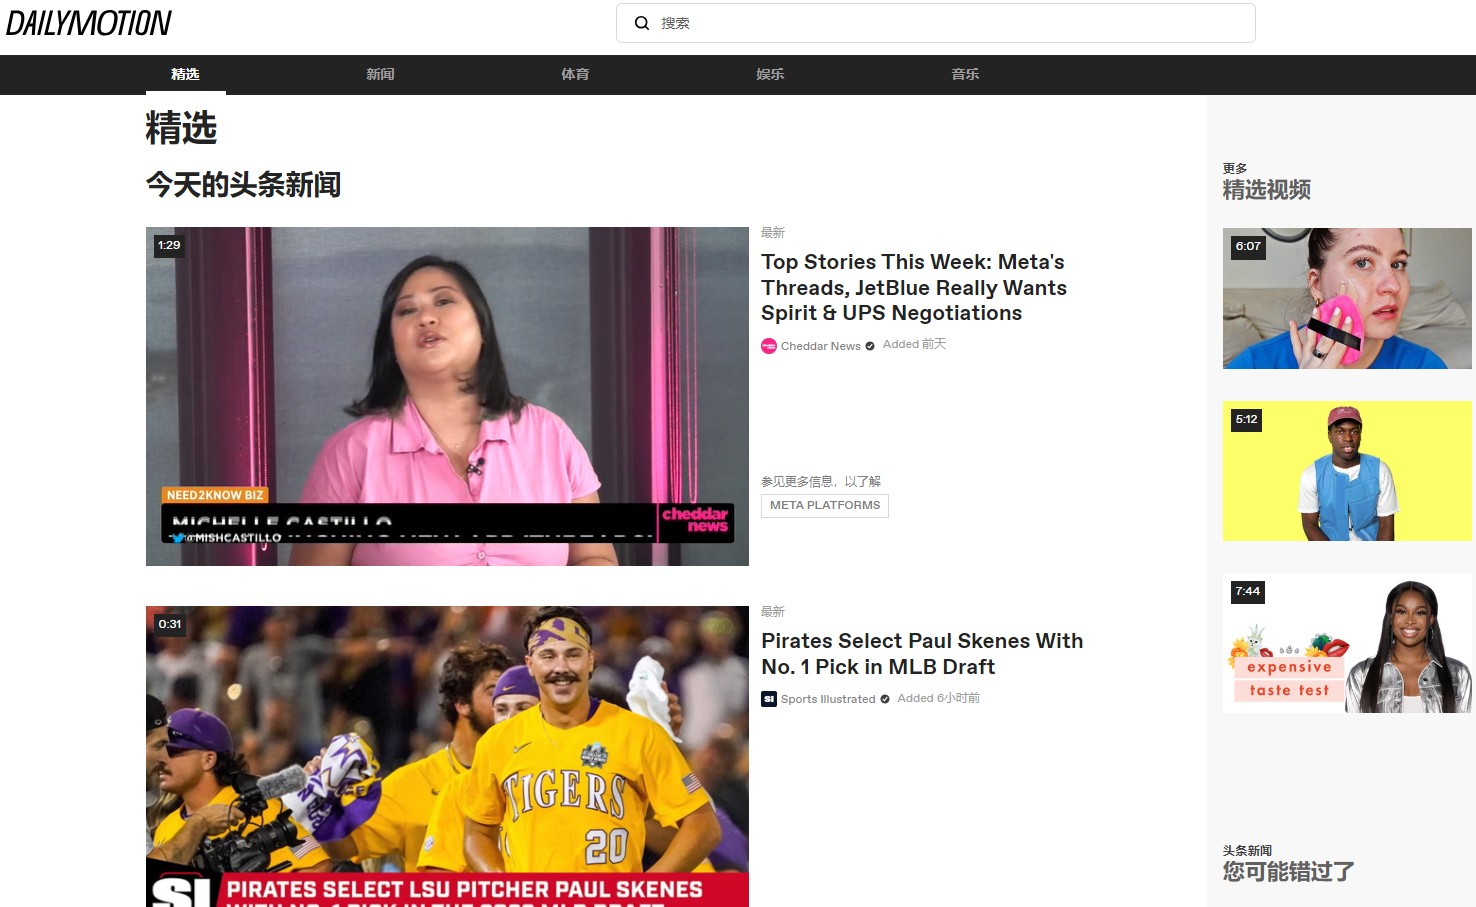
Task: Click the META PLATFORMS tag button
Action: pyautogui.click(x=825, y=506)
